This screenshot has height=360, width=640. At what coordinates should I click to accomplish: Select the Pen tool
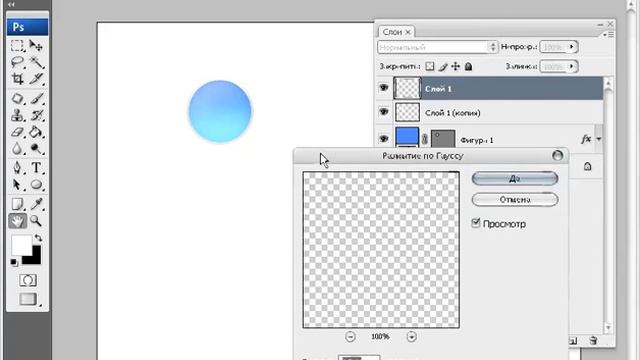point(17,167)
